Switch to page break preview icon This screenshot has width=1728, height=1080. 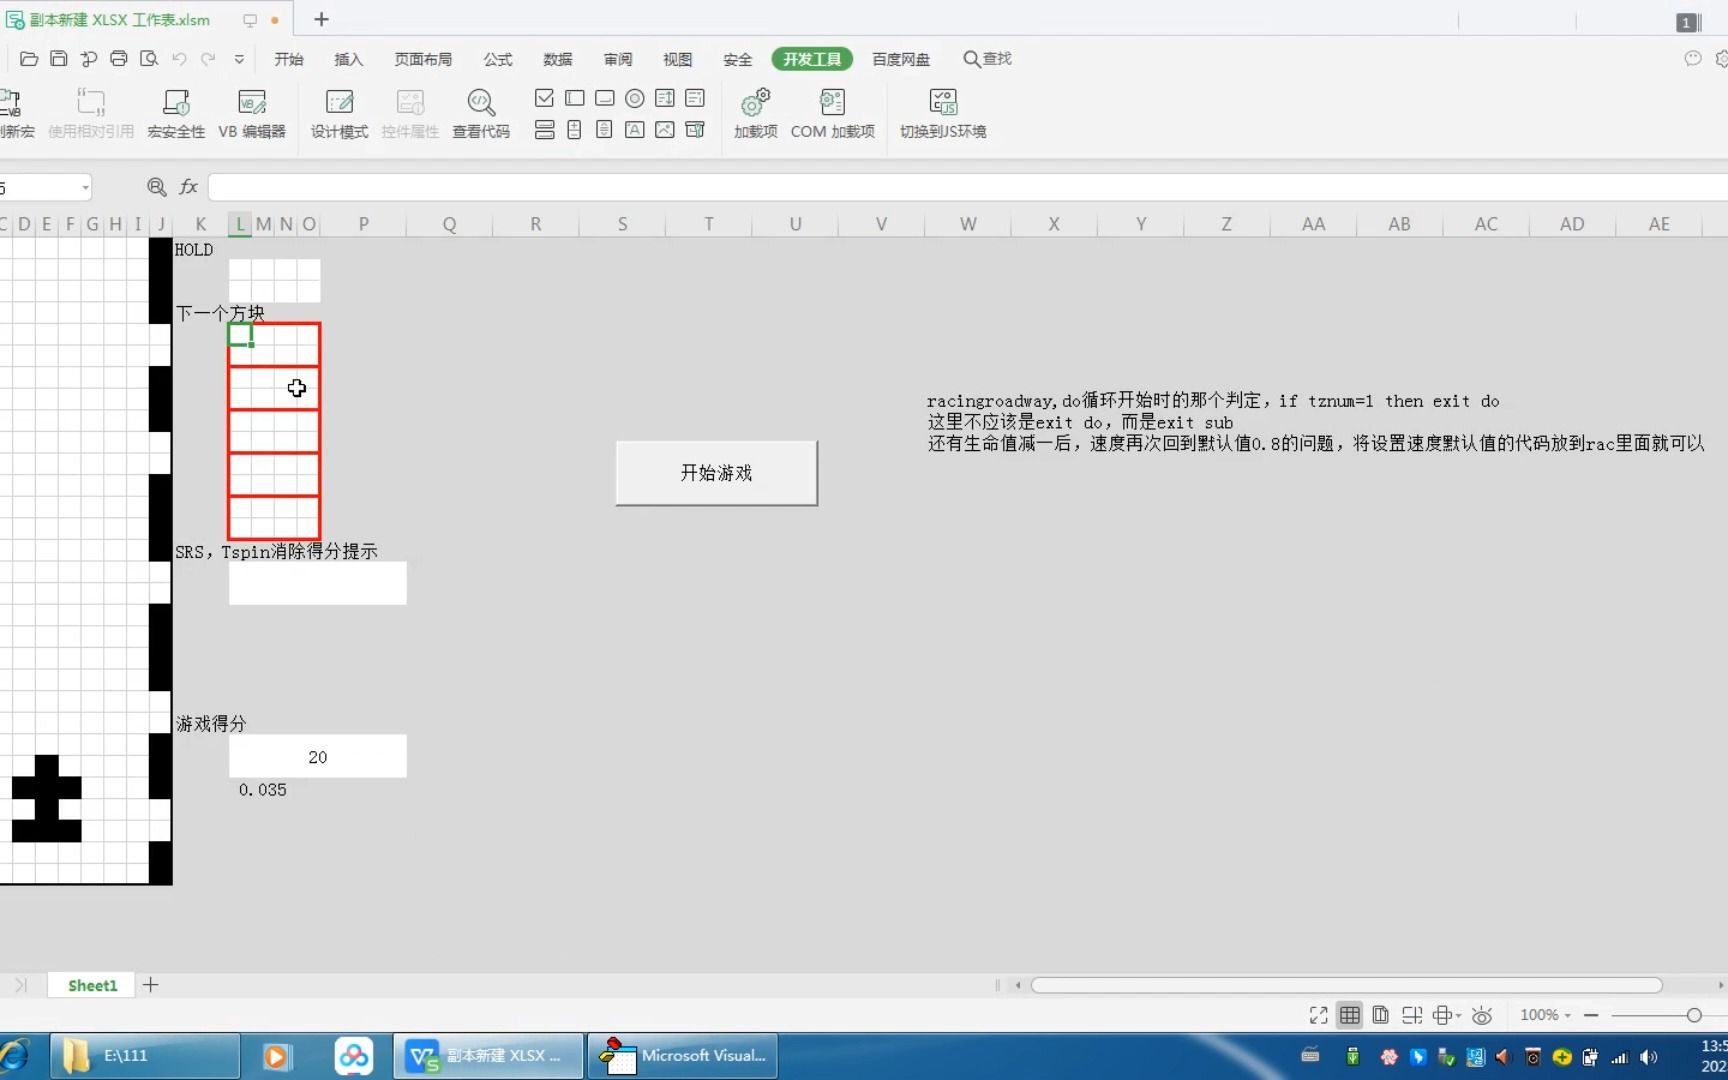pyautogui.click(x=1412, y=1015)
